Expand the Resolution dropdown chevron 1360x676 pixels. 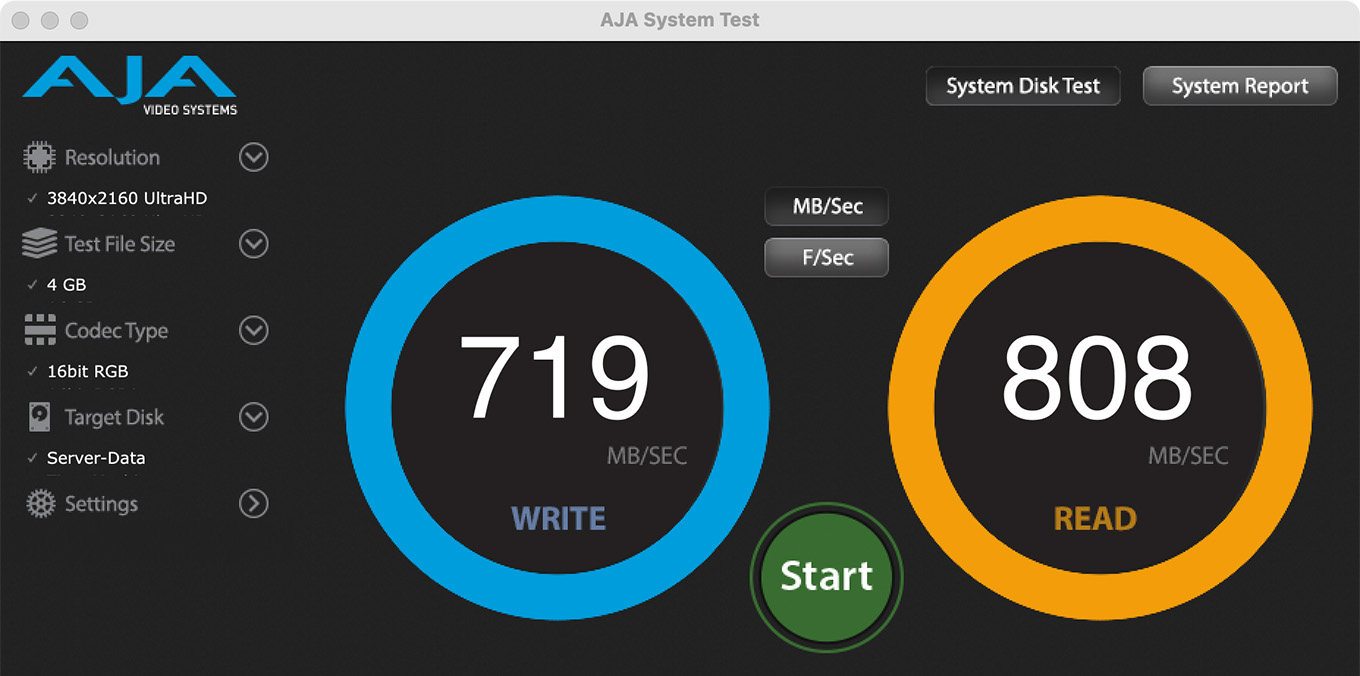254,157
